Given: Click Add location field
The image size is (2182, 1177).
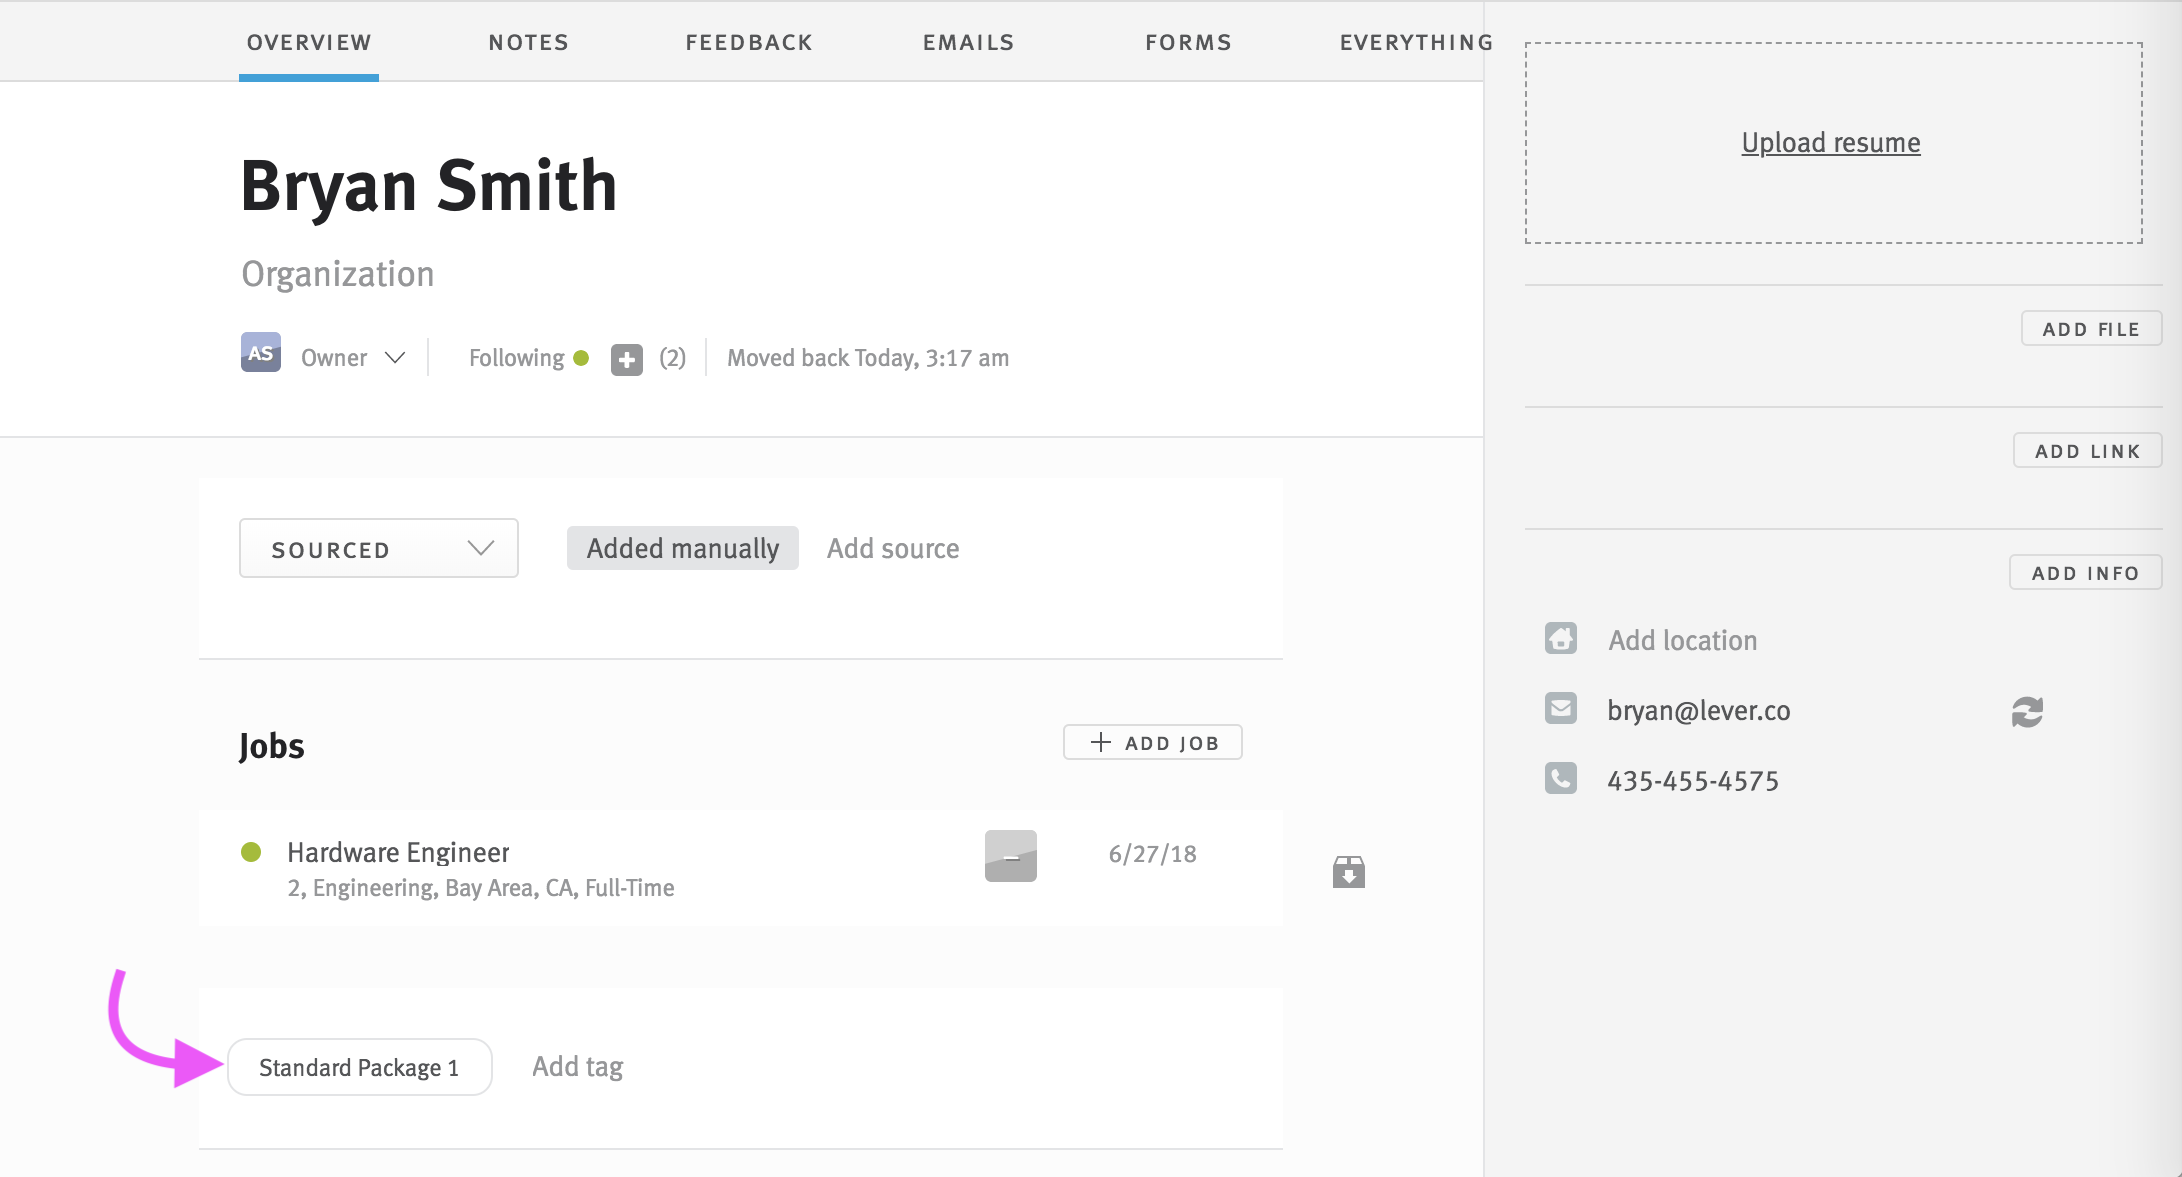Looking at the screenshot, I should click(1683, 640).
